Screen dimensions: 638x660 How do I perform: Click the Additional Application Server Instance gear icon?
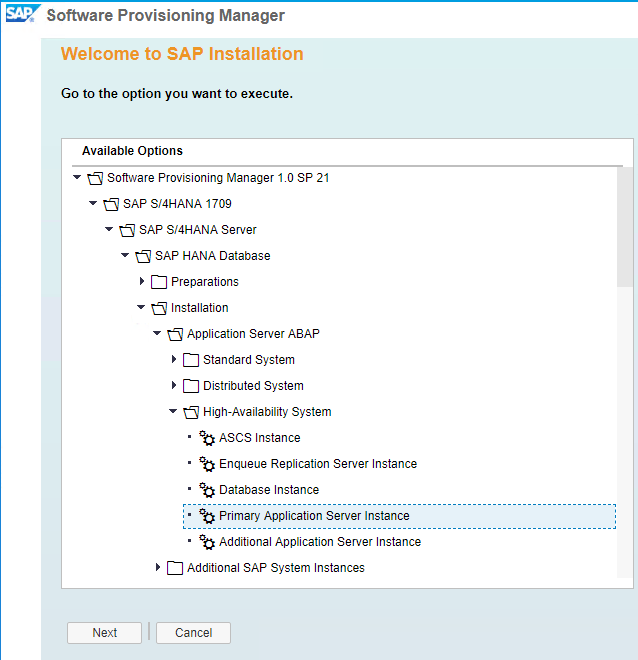pyautogui.click(x=207, y=542)
